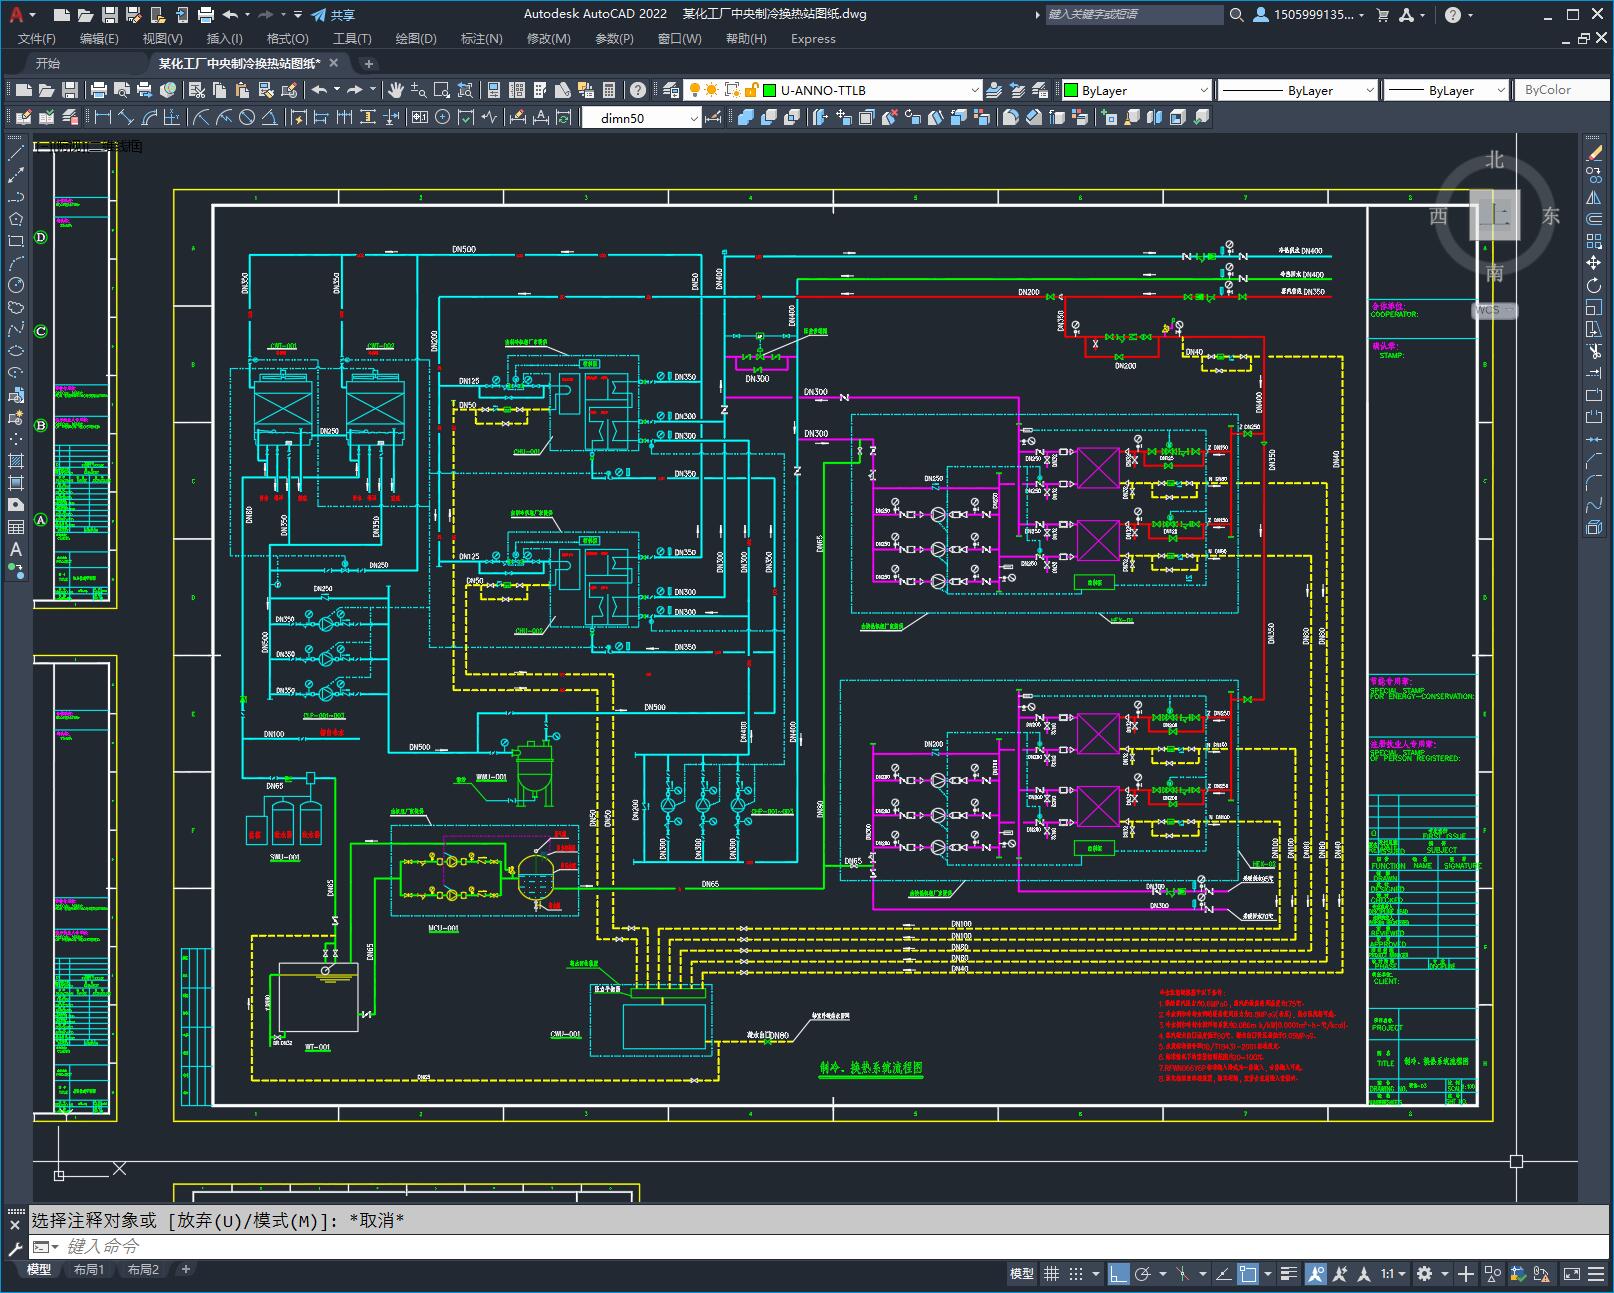Select the Linear dimension tool
The height and width of the screenshot is (1293, 1614).
[x=102, y=117]
